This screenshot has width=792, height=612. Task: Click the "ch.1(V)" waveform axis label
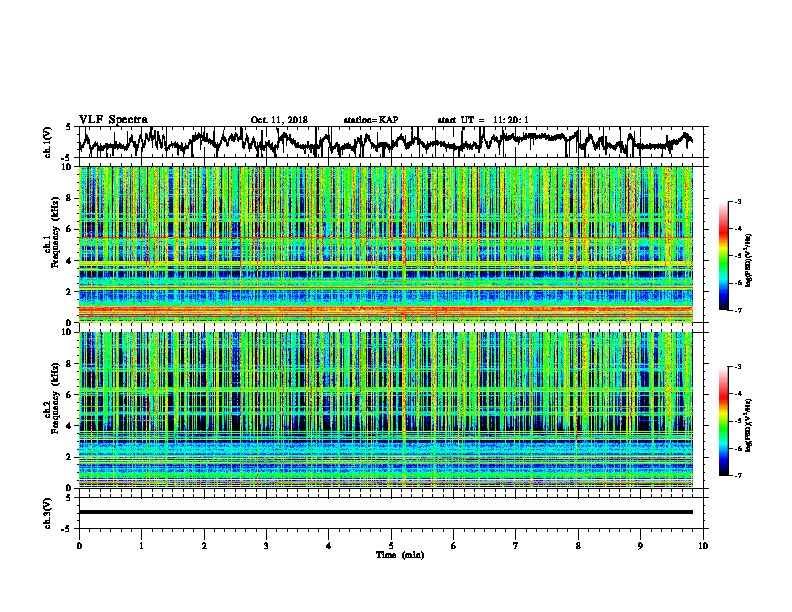tap(47, 142)
